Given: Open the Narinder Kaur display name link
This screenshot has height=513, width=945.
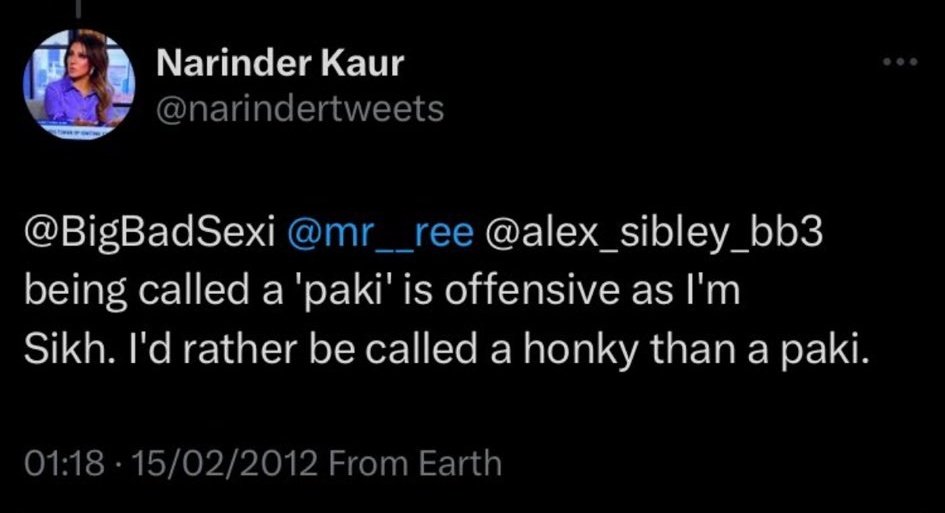Looking at the screenshot, I should (280, 63).
